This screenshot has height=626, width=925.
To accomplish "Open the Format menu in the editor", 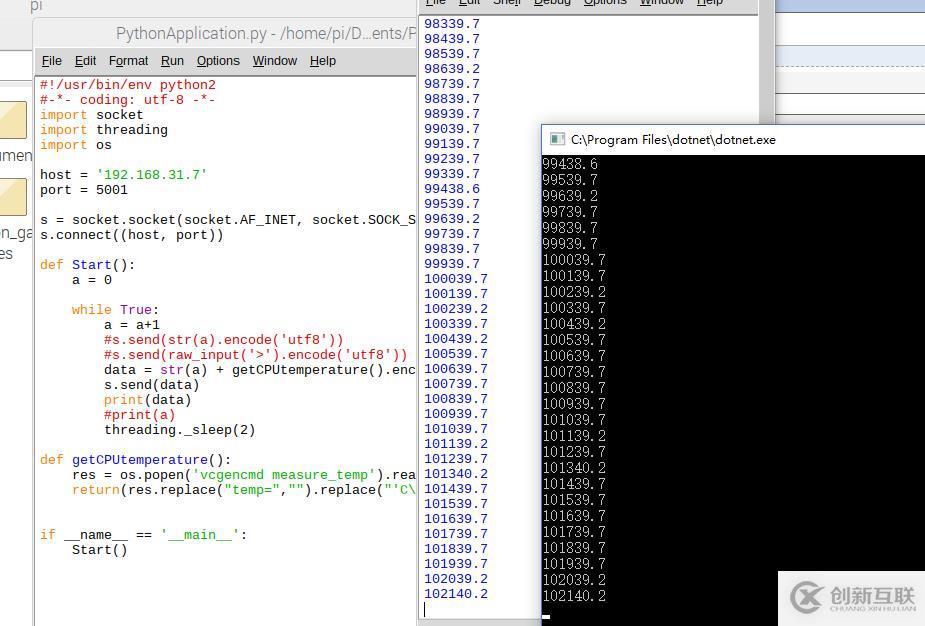I will [x=128, y=61].
